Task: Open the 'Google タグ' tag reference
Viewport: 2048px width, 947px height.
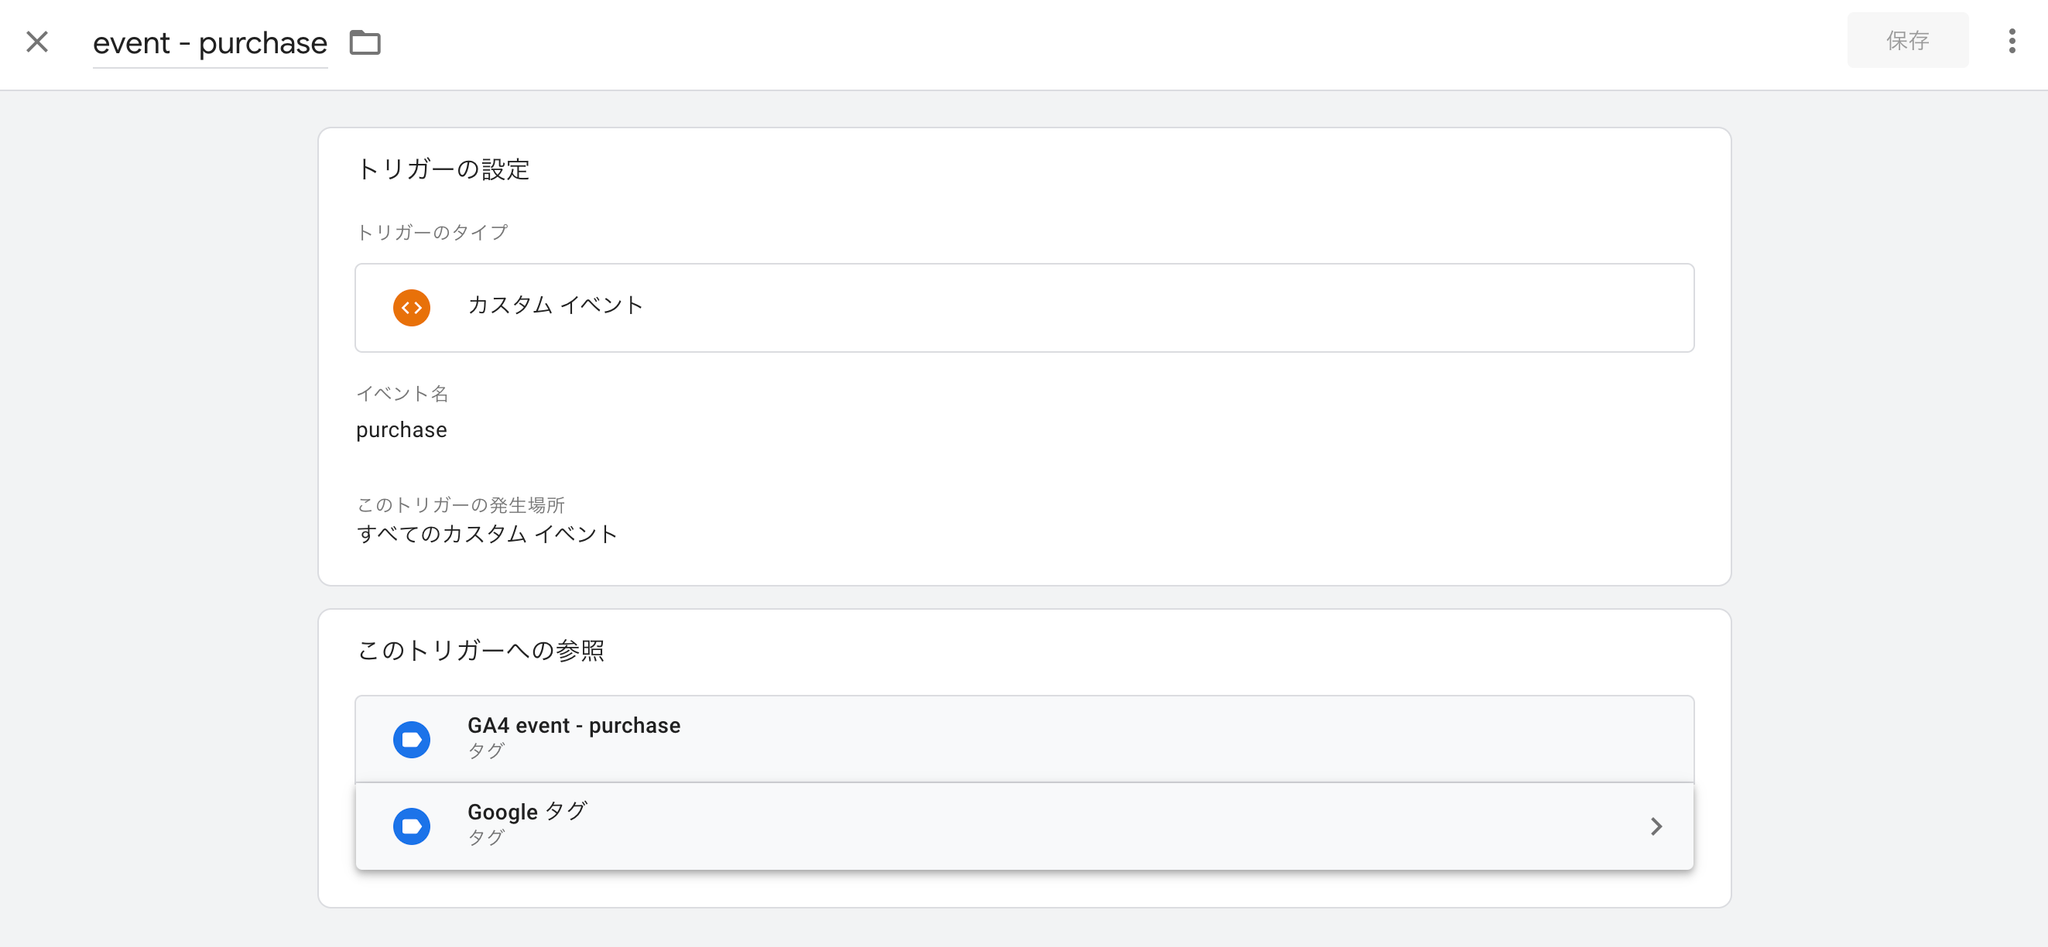Action: (x=1024, y=826)
